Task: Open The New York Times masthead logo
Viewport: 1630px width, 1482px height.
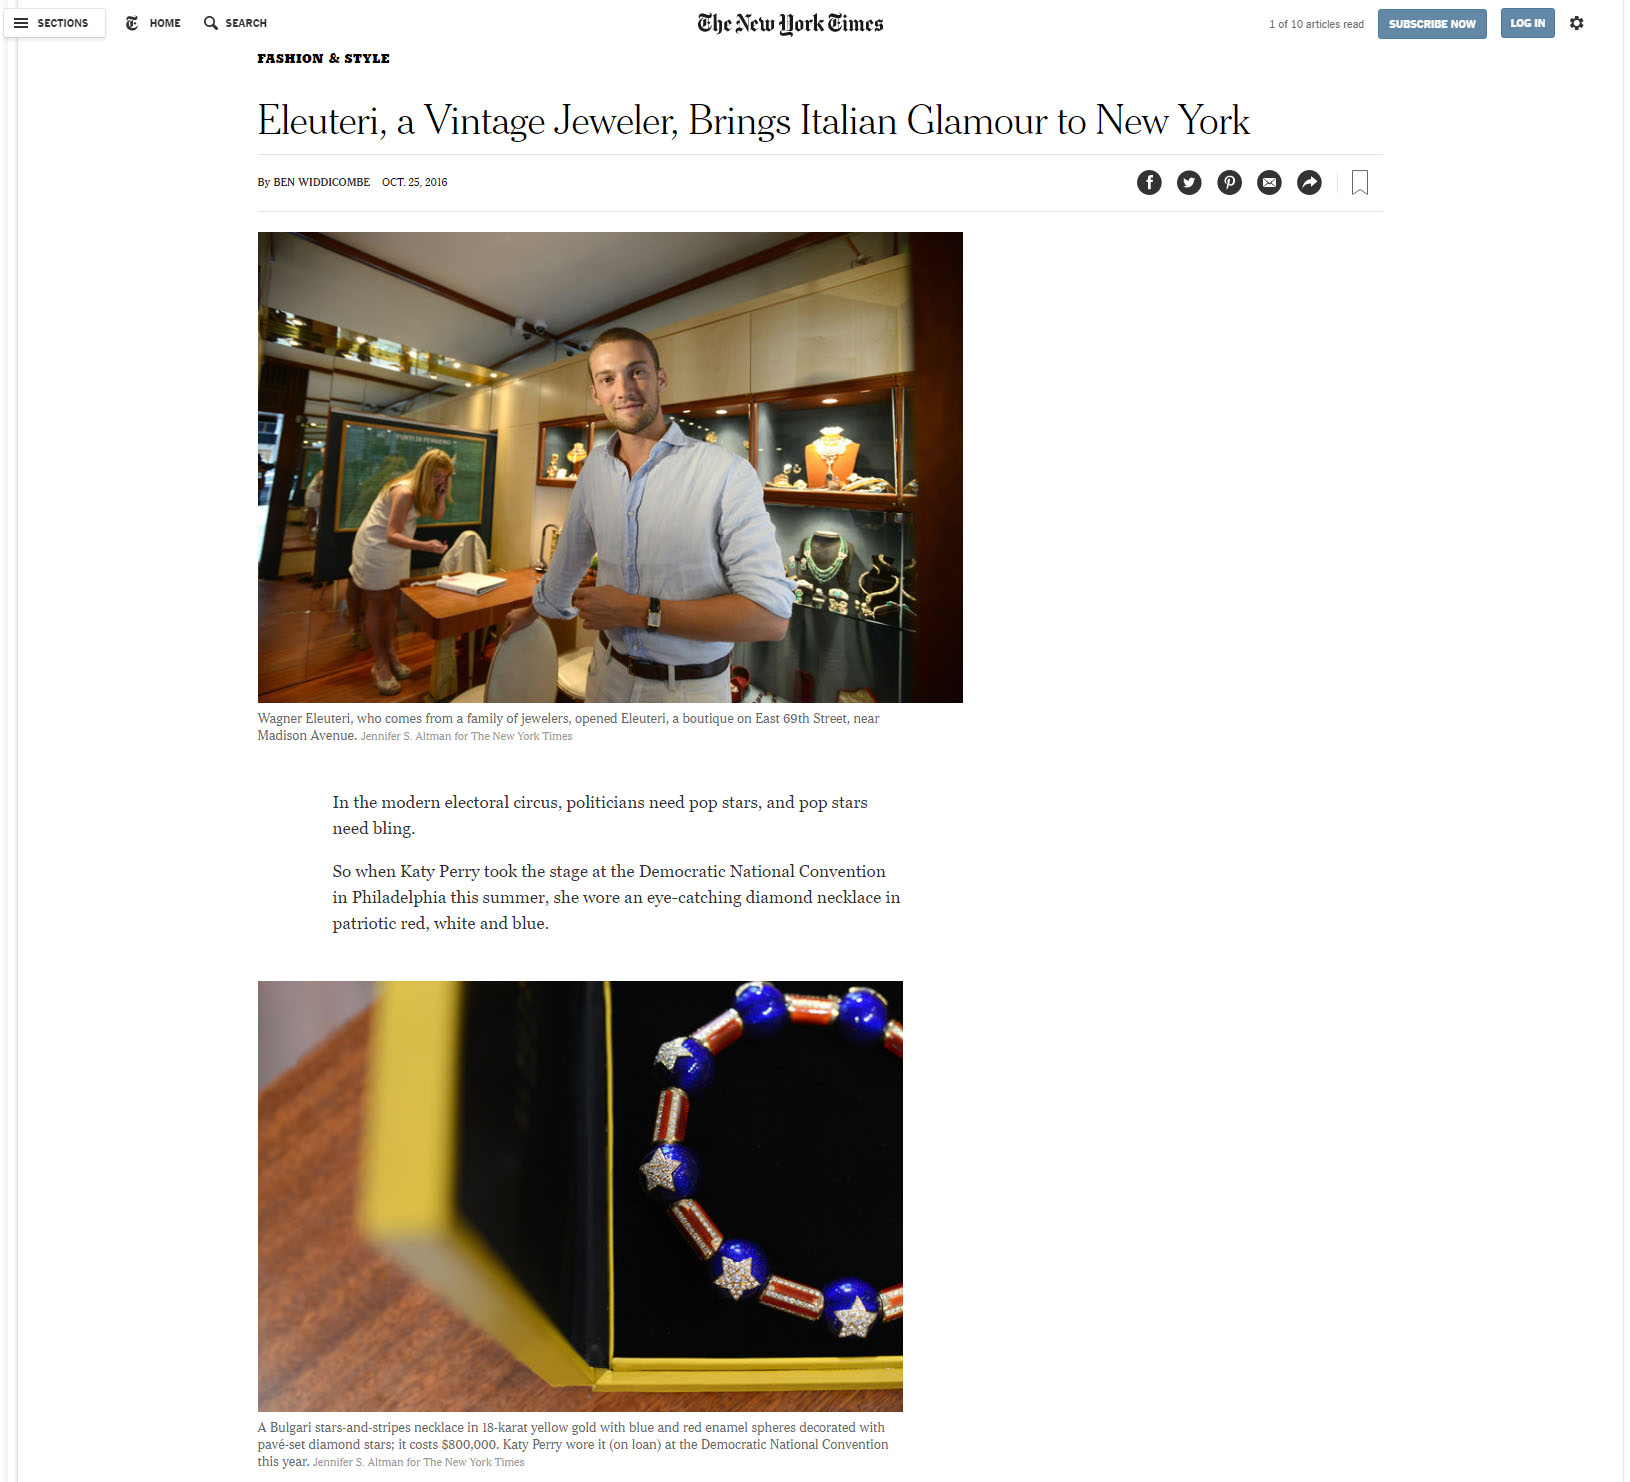Action: [x=790, y=23]
